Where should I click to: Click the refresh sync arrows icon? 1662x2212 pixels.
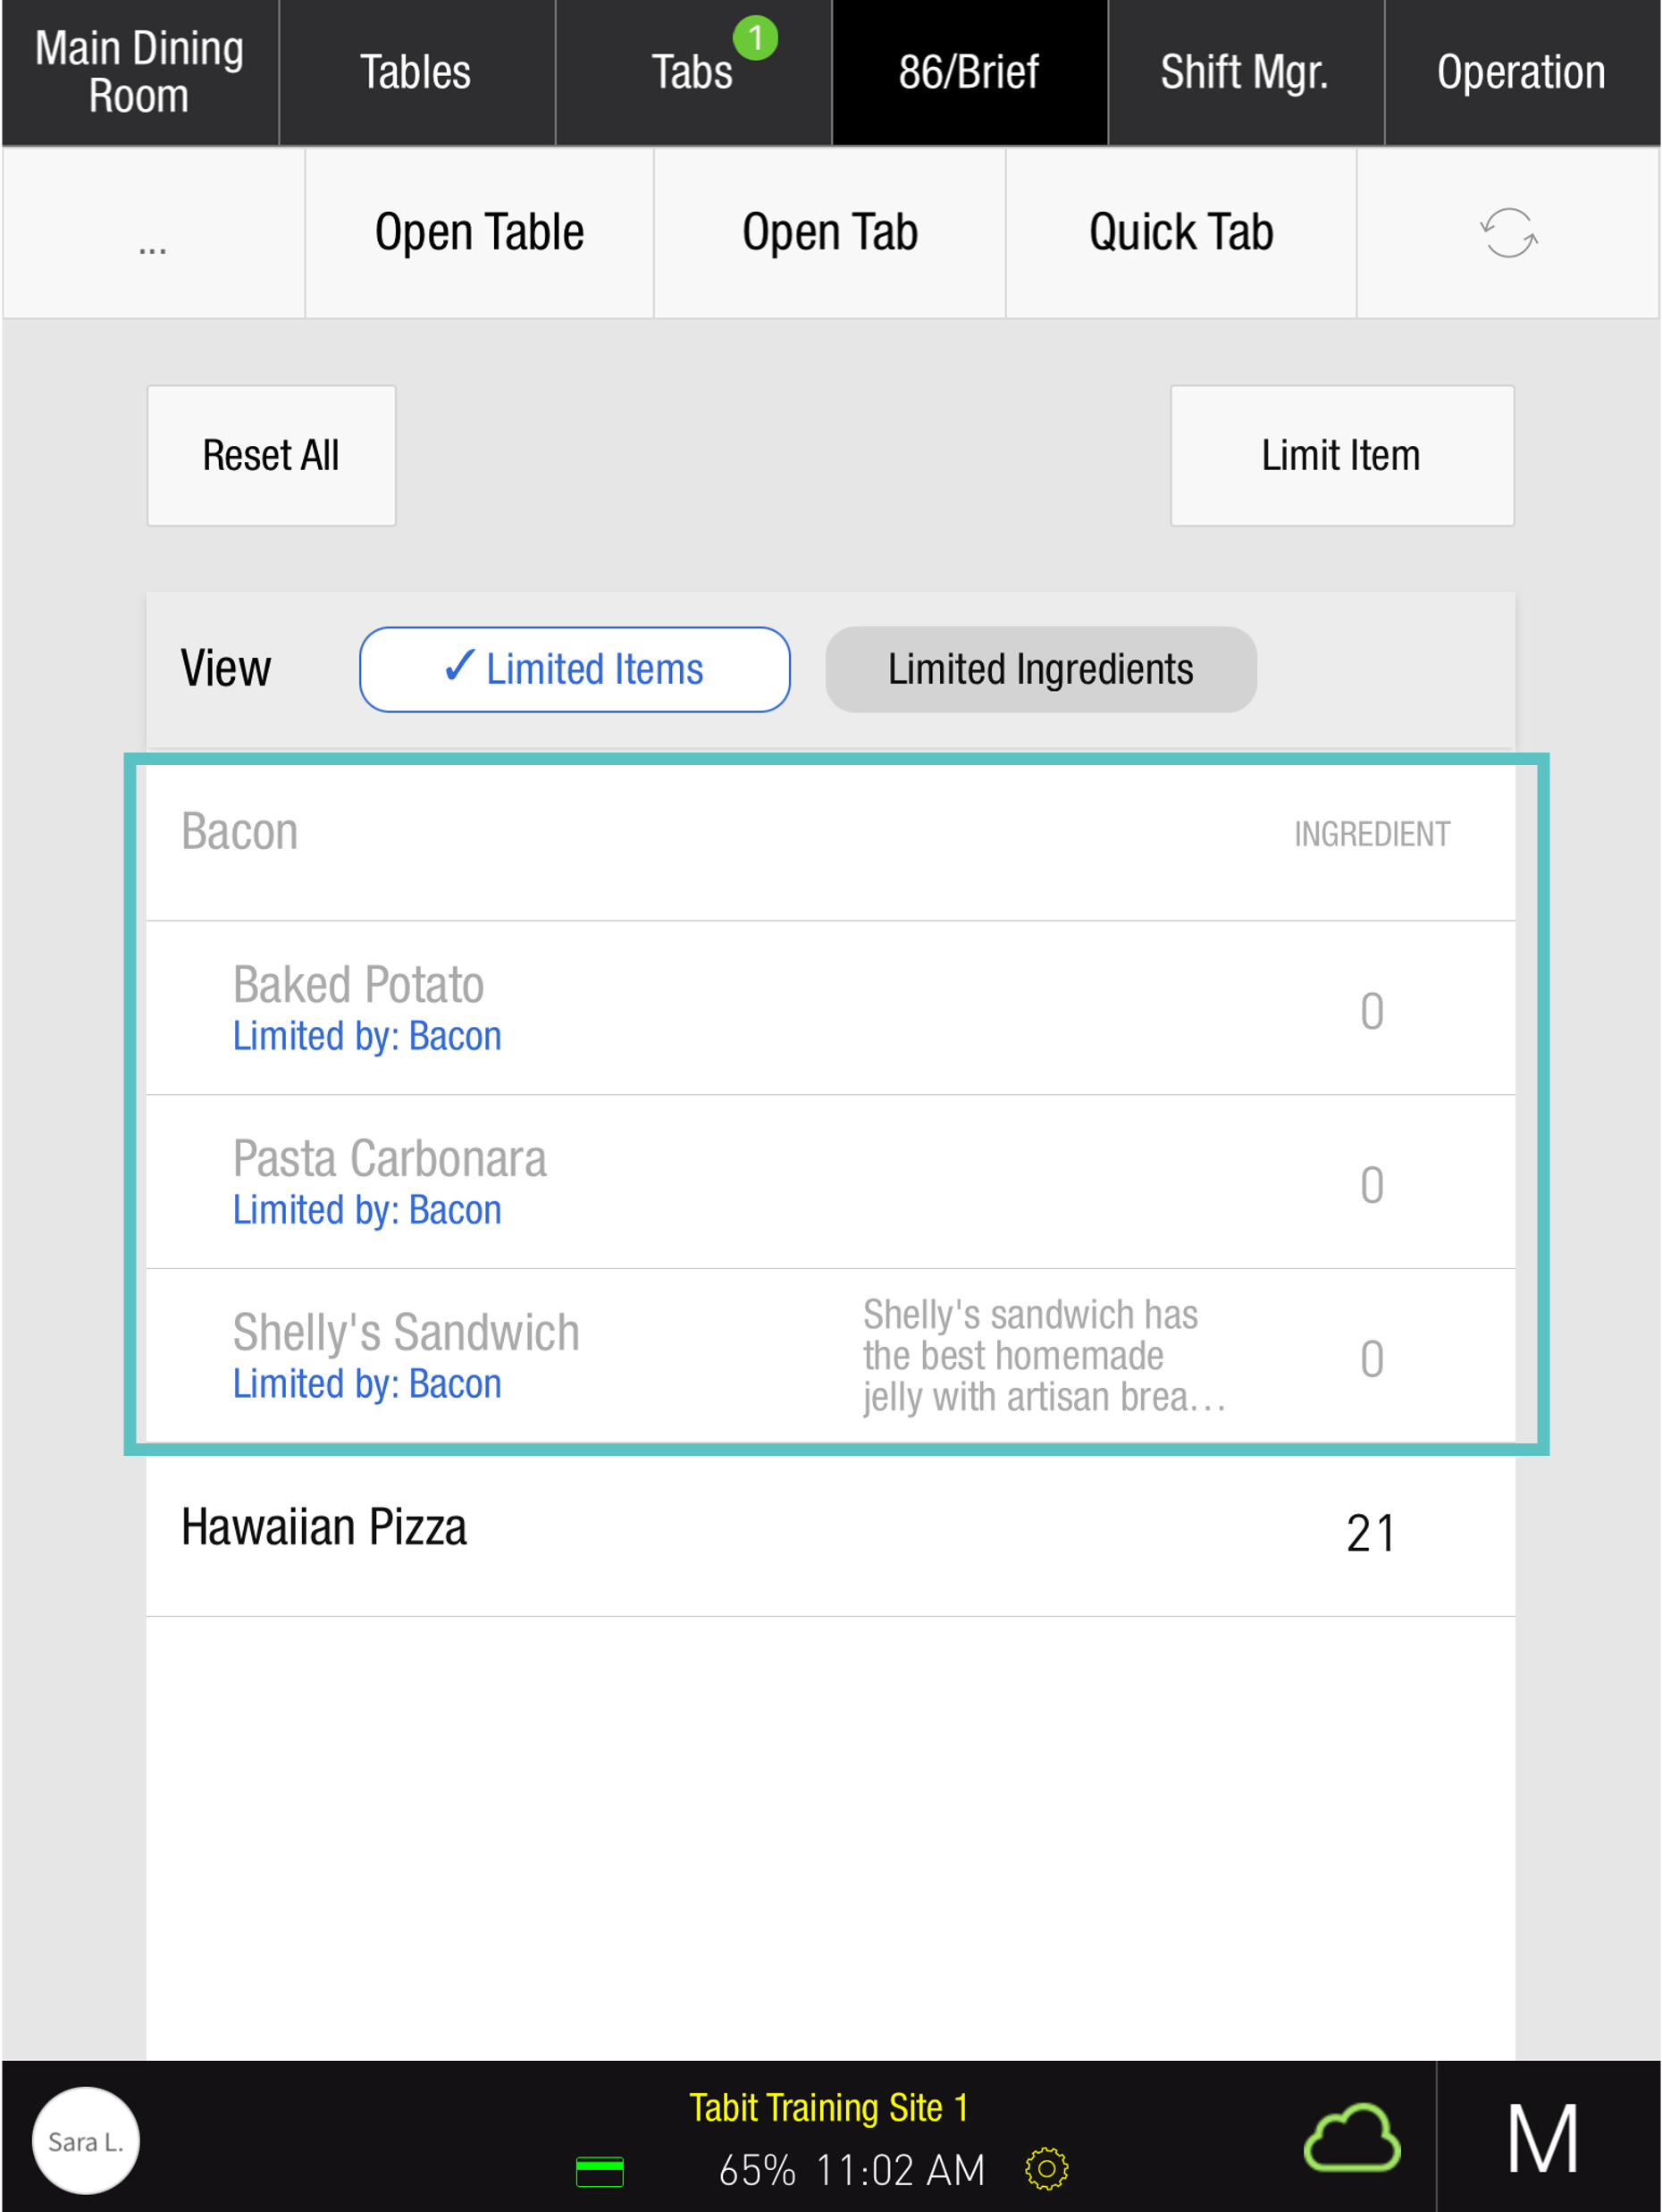tap(1508, 233)
